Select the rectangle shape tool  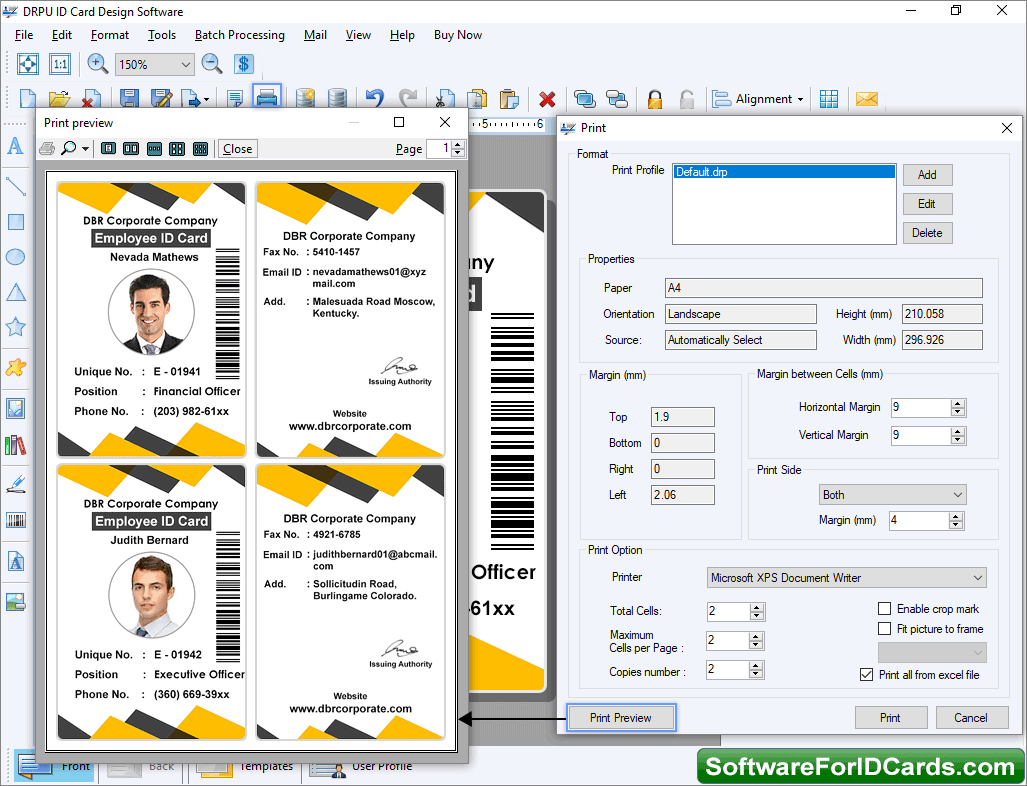point(15,221)
